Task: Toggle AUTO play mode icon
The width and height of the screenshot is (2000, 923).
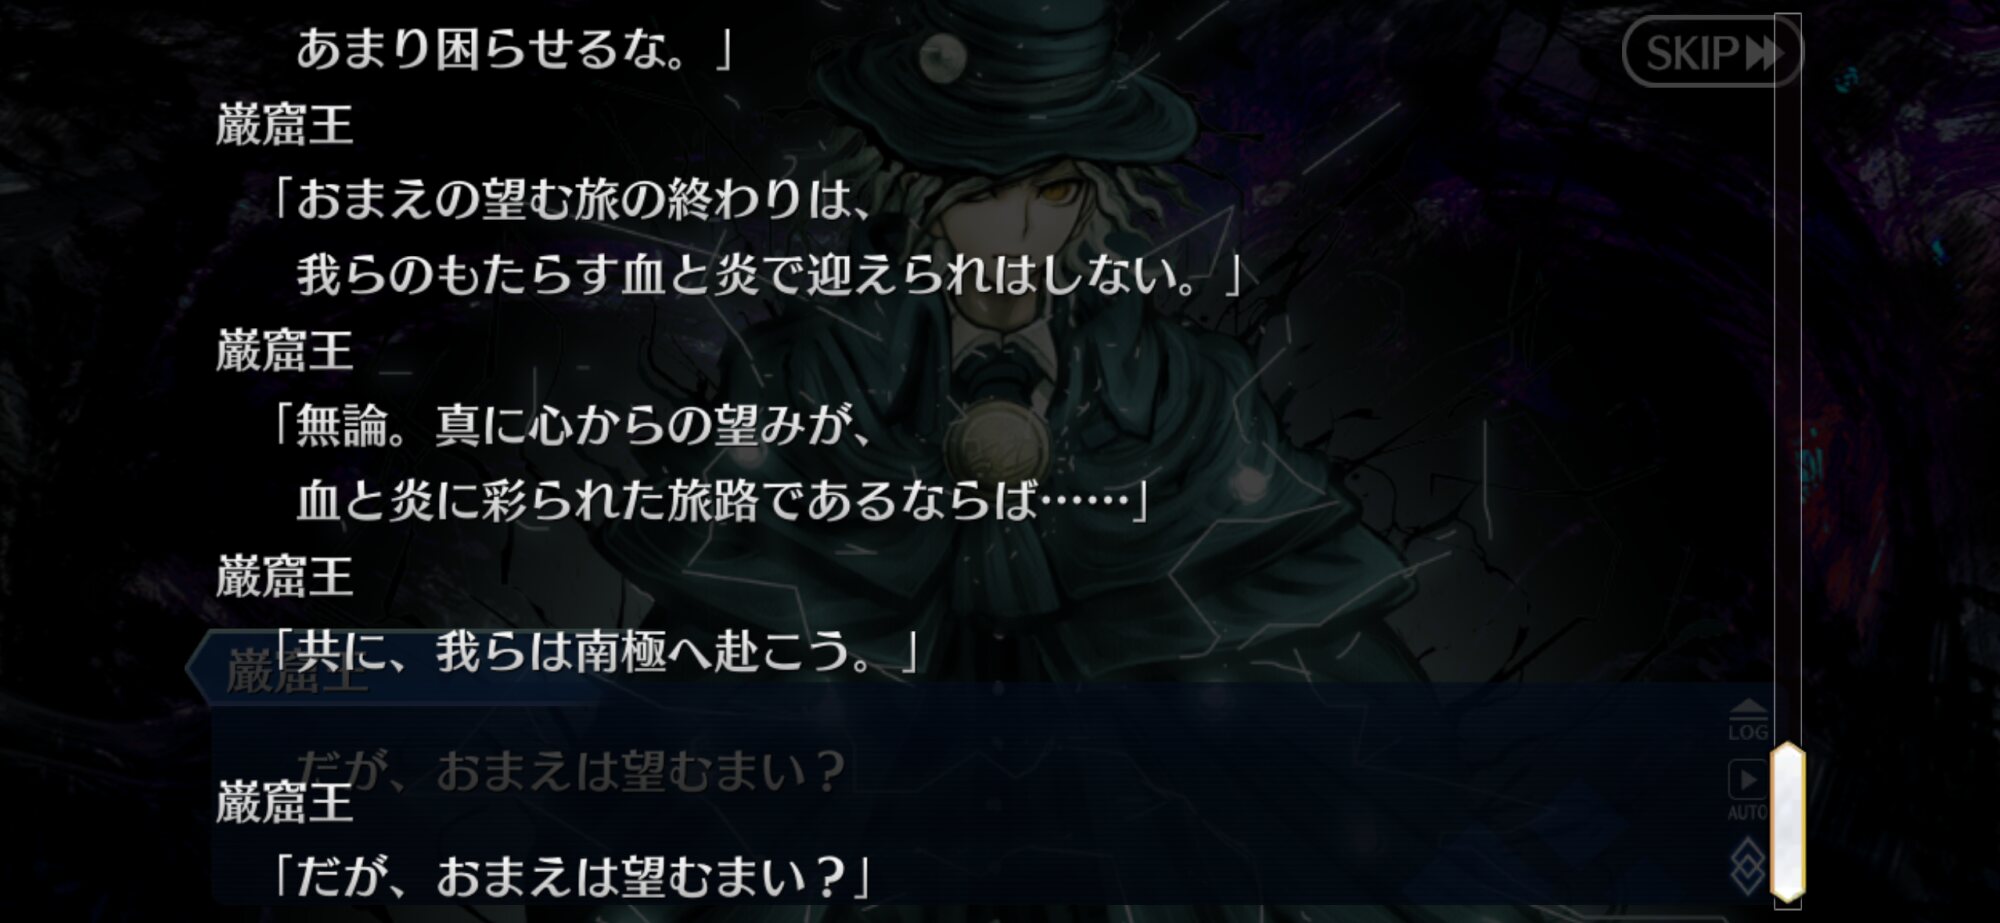Action: [1747, 790]
